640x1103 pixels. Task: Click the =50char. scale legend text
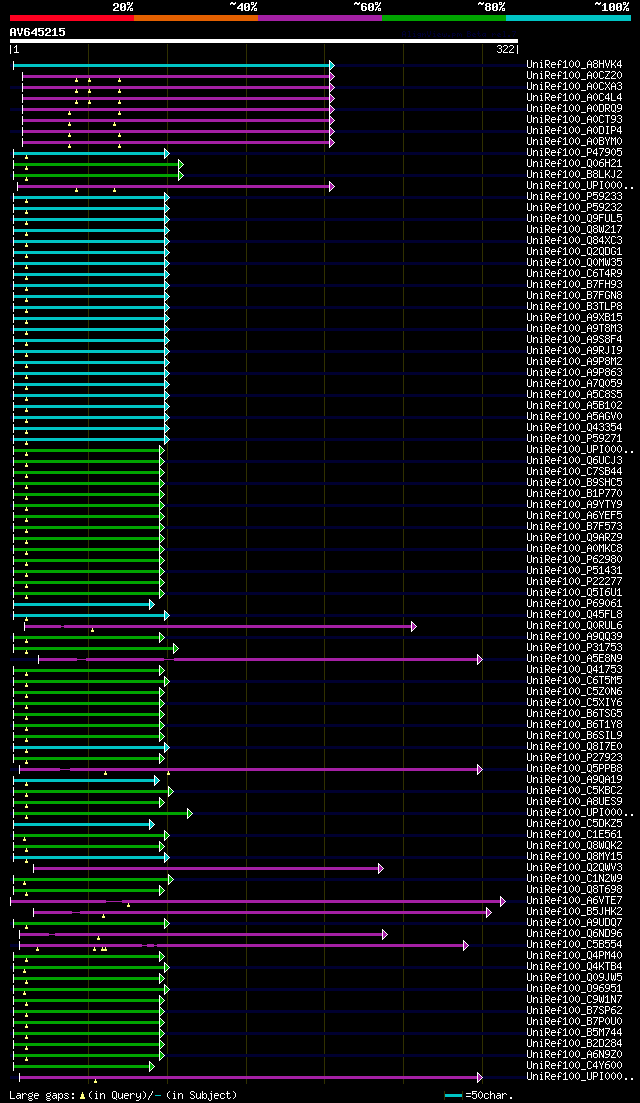point(489,1096)
